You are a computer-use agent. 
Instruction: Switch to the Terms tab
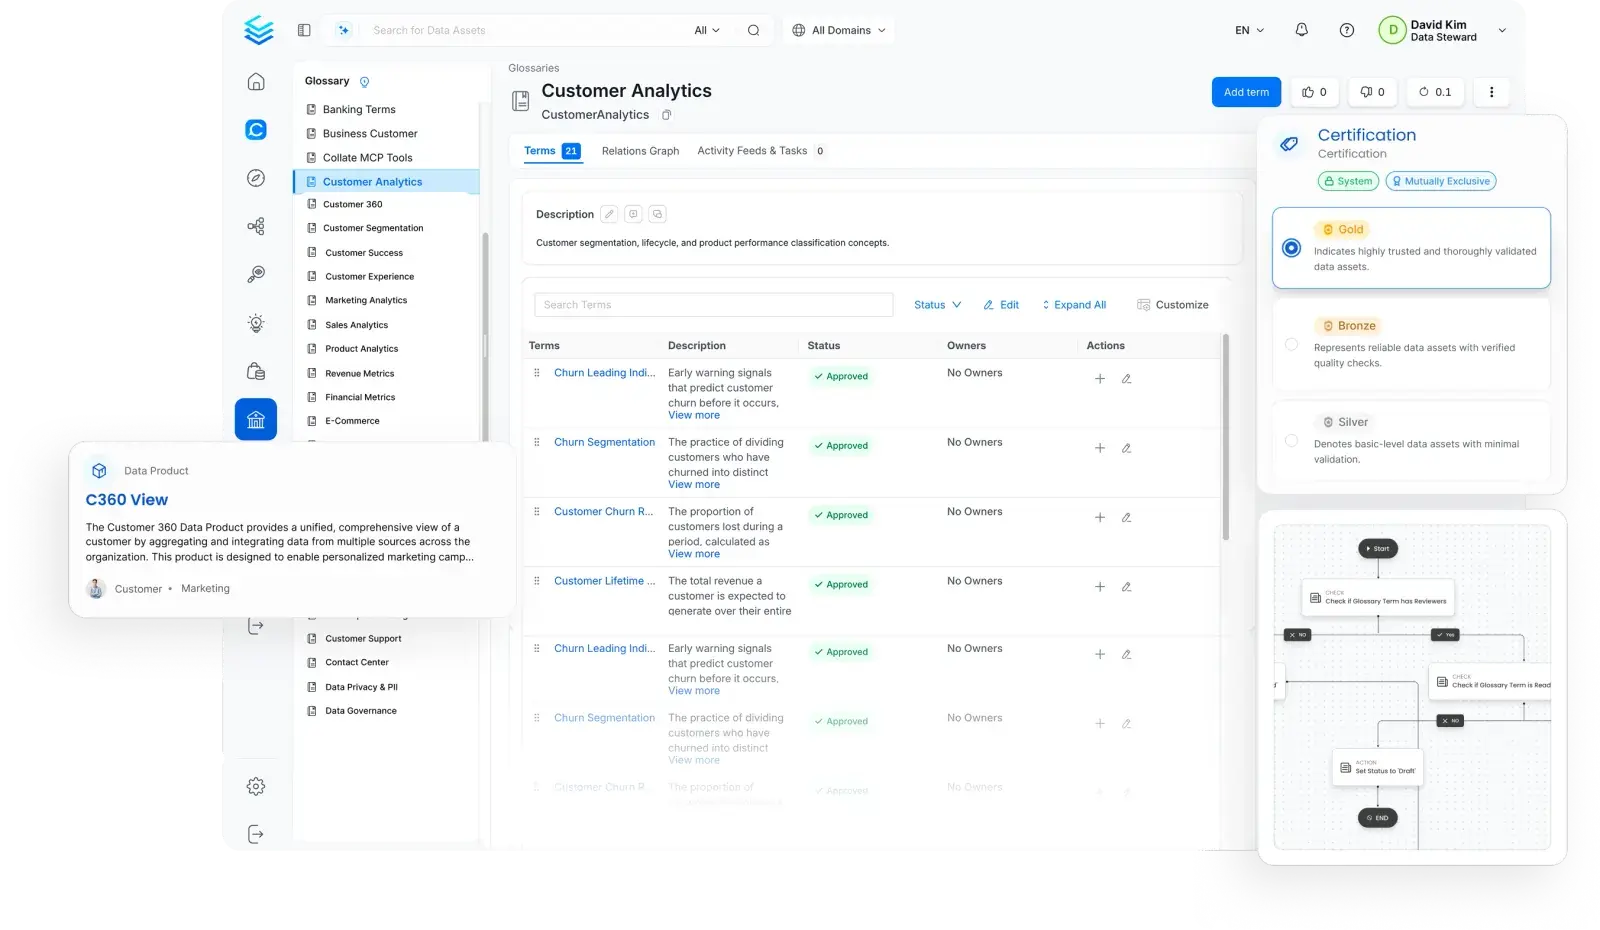click(551, 151)
